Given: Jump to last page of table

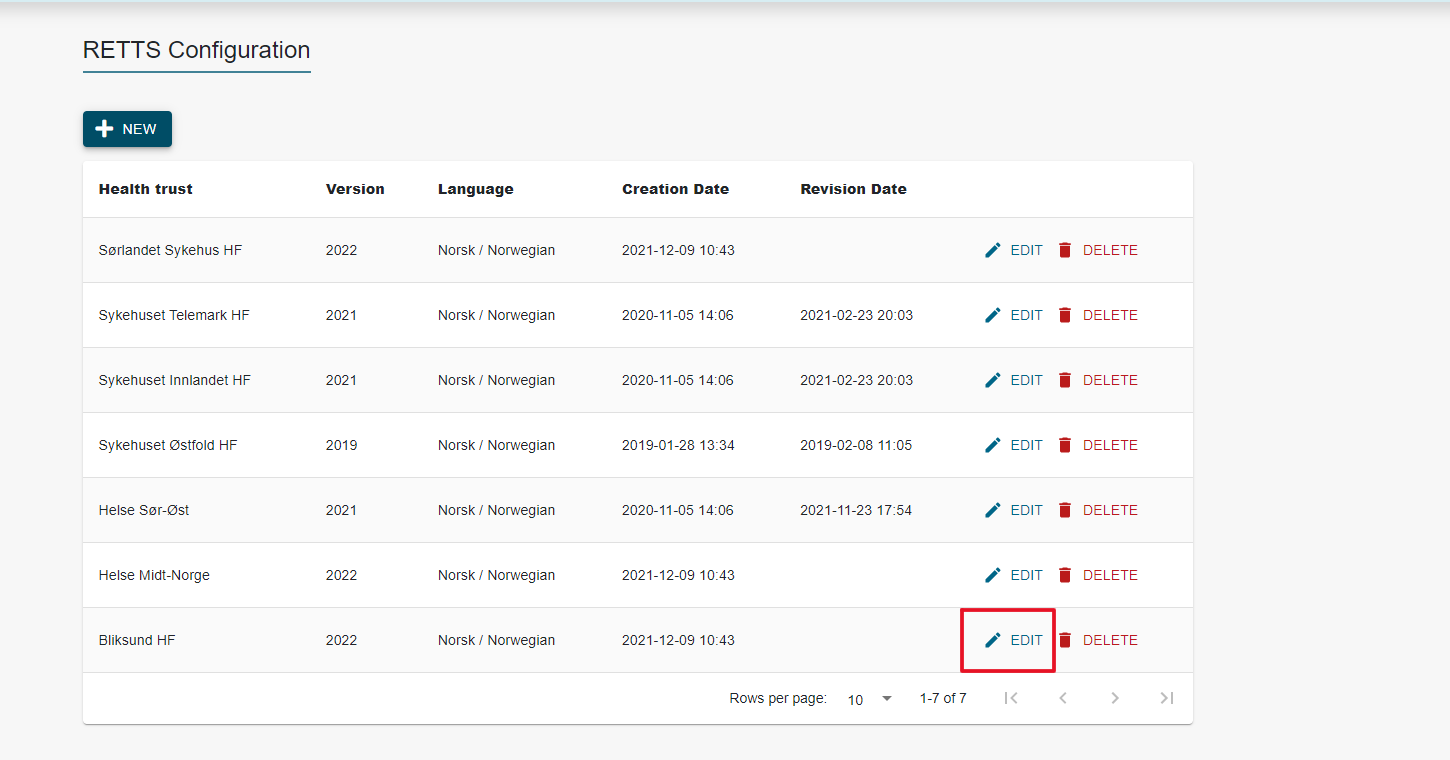Looking at the screenshot, I should tap(1167, 698).
